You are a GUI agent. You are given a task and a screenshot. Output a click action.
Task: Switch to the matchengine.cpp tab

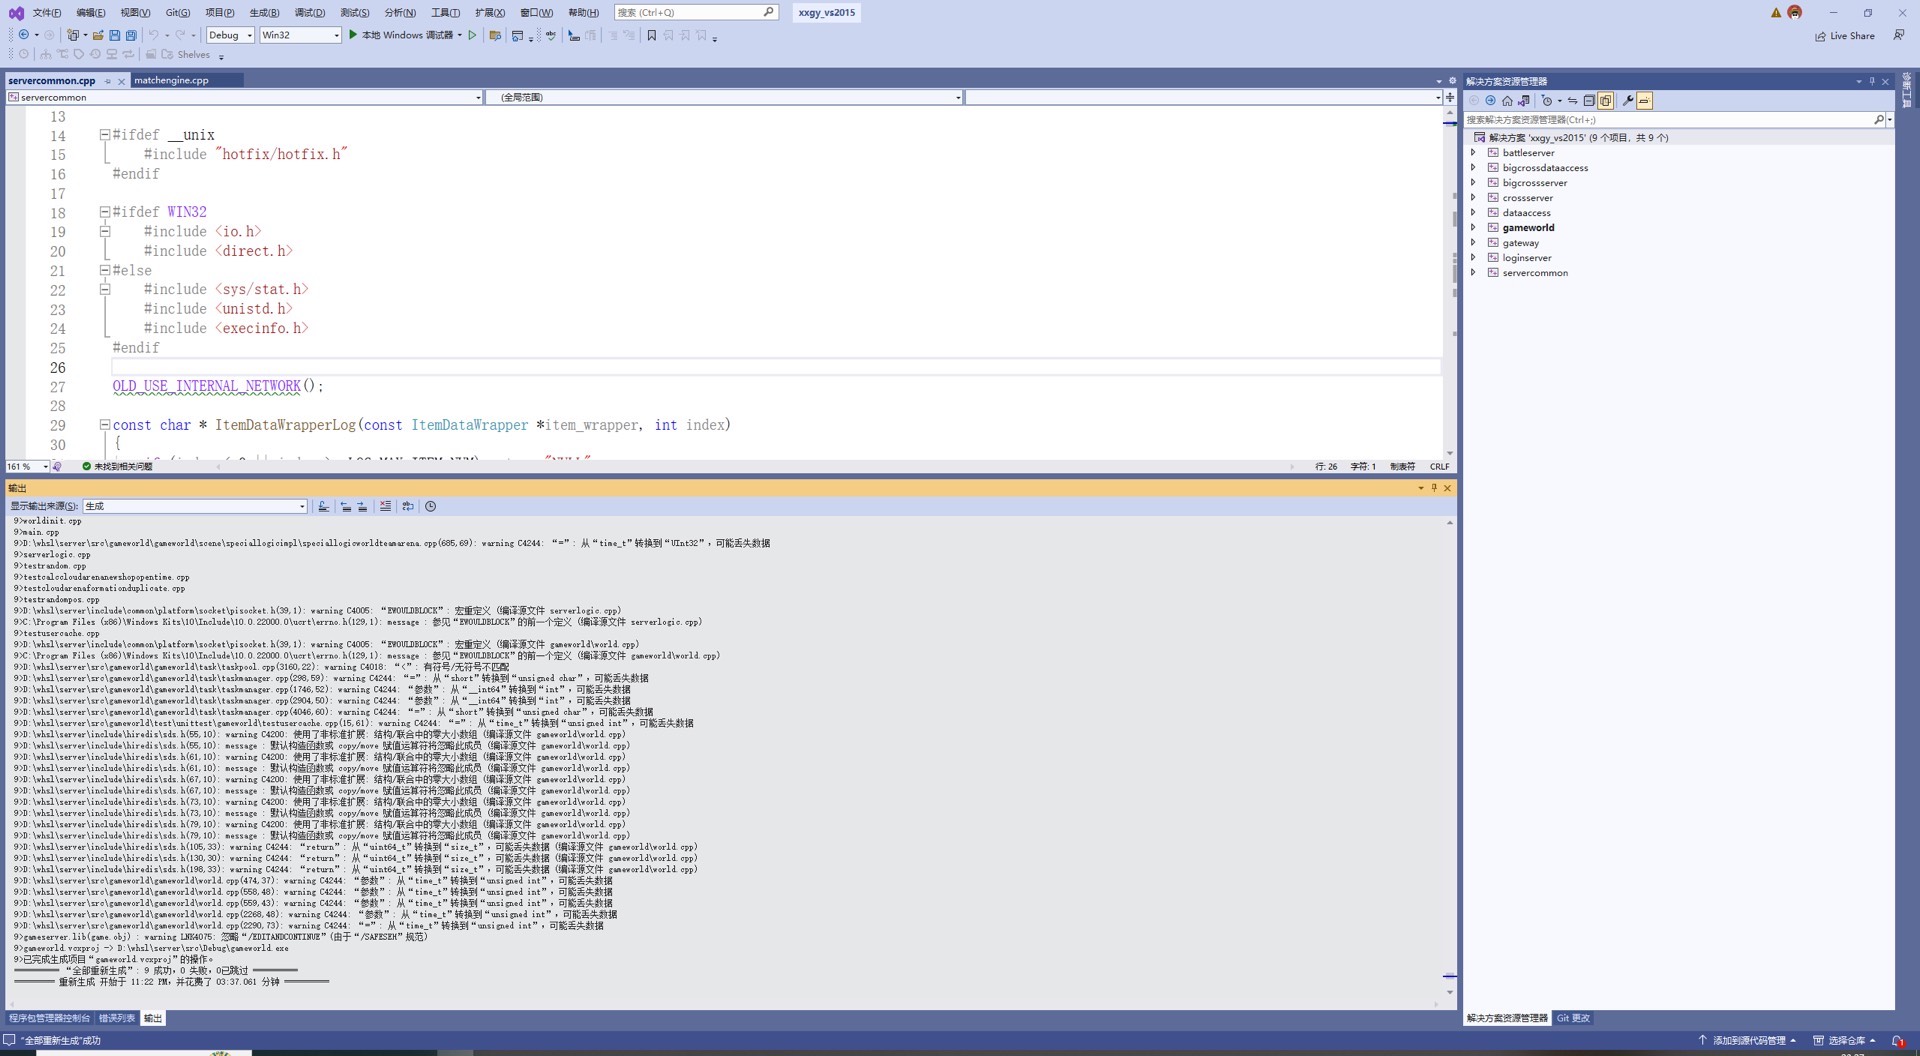point(171,80)
